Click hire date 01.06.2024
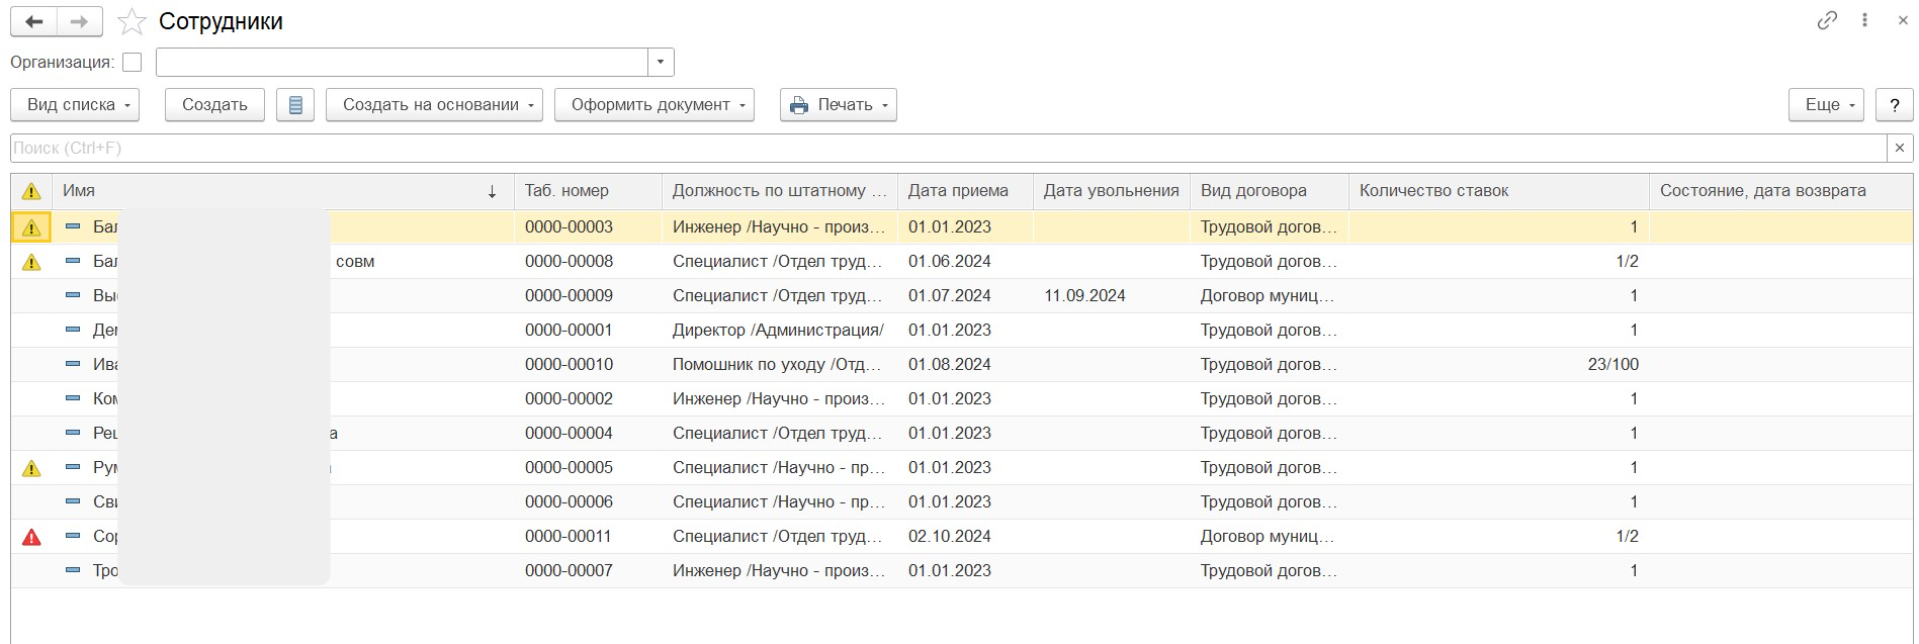The image size is (1919, 644). pyautogui.click(x=950, y=262)
